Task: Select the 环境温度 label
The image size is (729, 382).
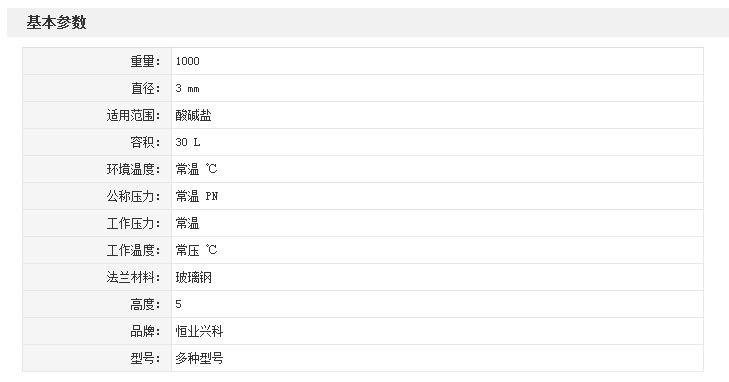Action: click(133, 169)
